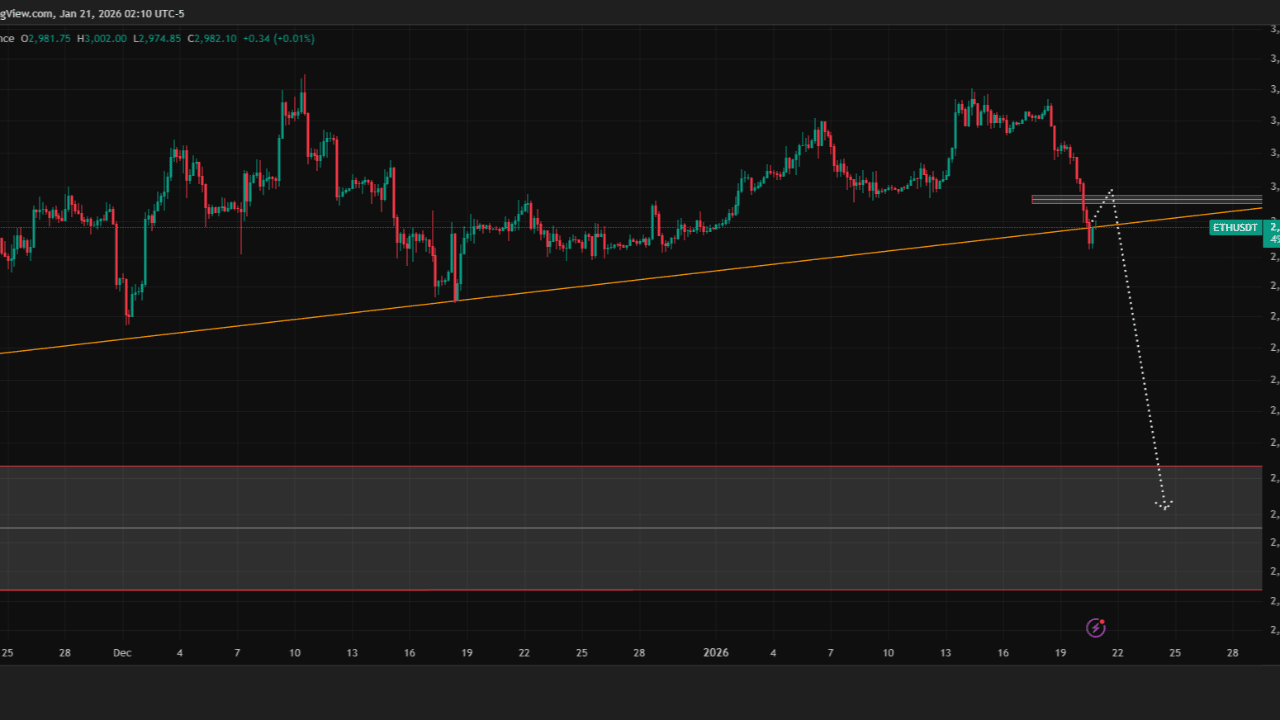Viewport: 1280px width, 720px height.
Task: Select the large gray zone with red borders
Action: coord(630,528)
